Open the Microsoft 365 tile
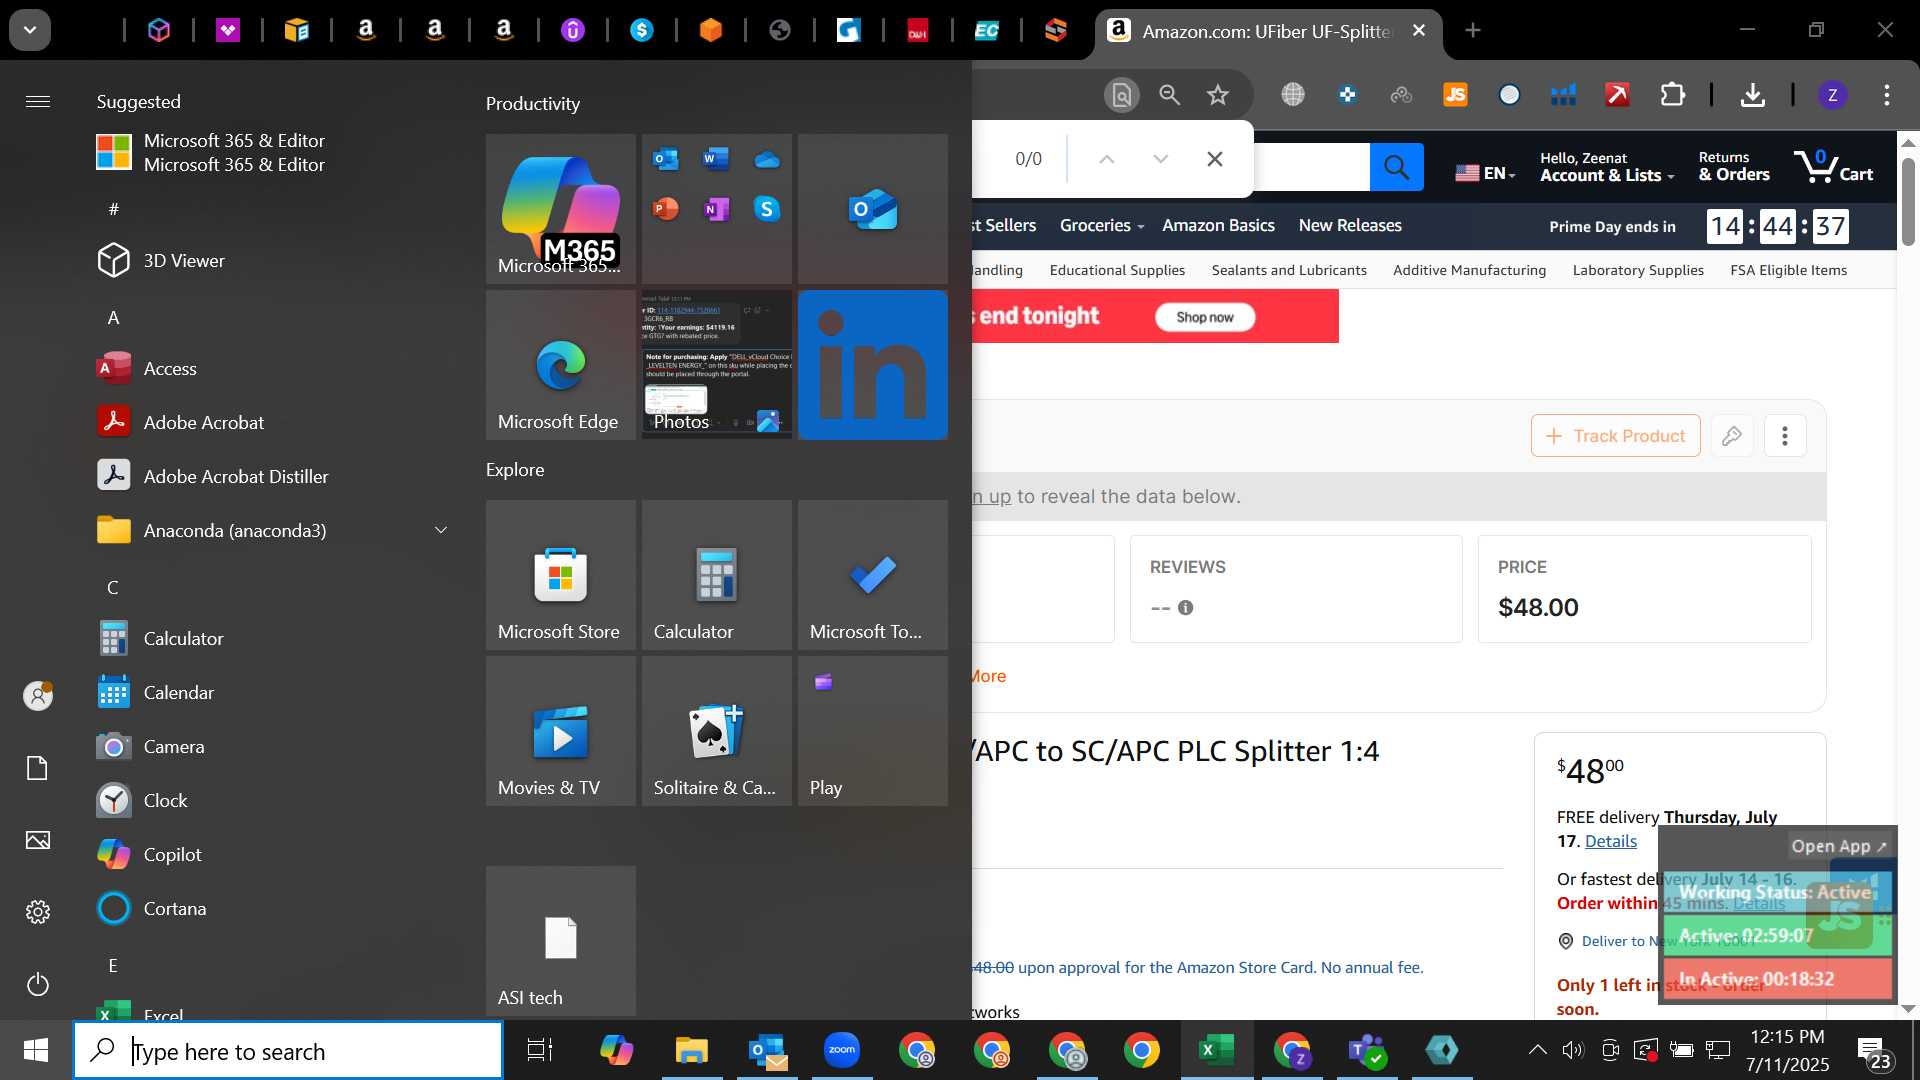Screen dimensions: 1920x1080 (x=561, y=209)
